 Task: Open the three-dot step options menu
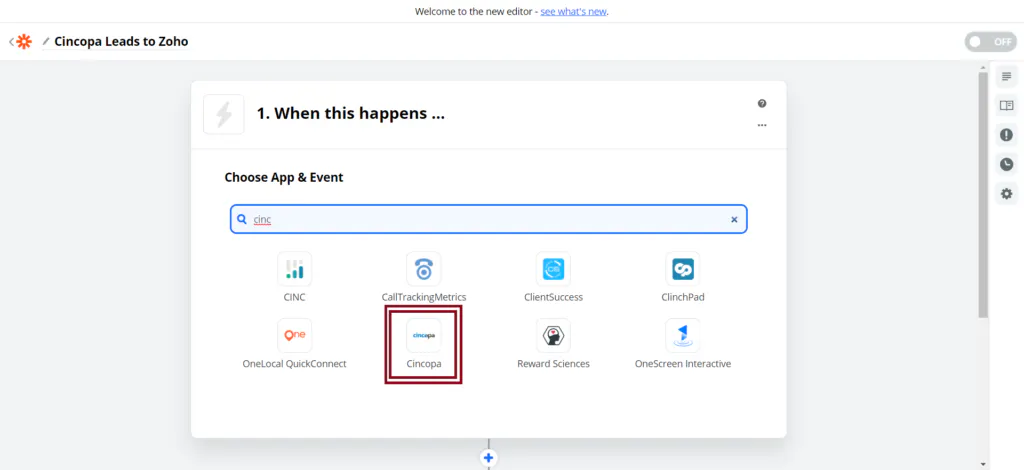pos(761,125)
